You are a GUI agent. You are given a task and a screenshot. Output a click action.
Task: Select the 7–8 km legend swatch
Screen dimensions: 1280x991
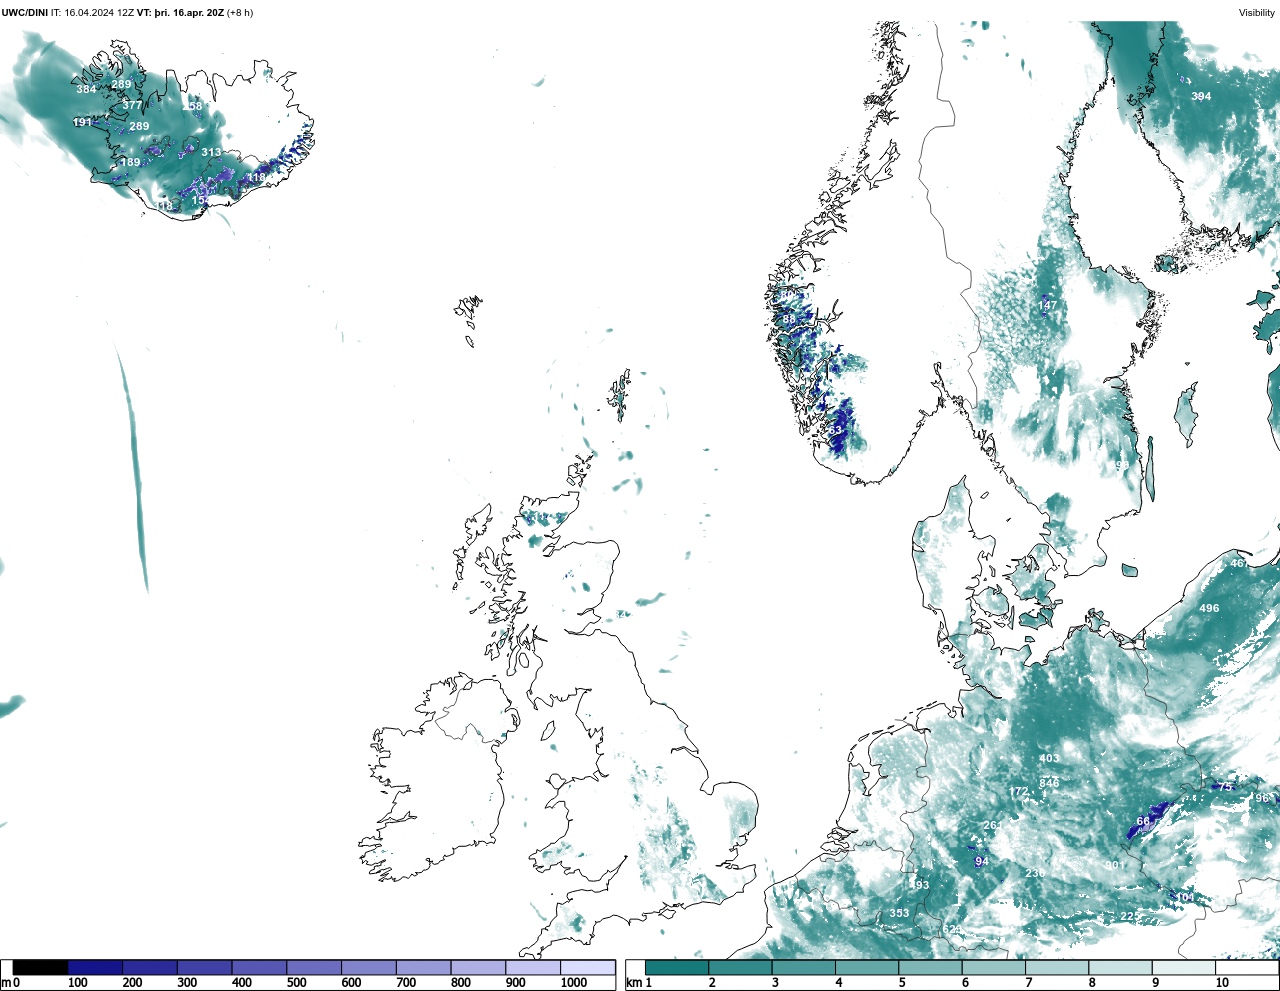(x=1057, y=967)
